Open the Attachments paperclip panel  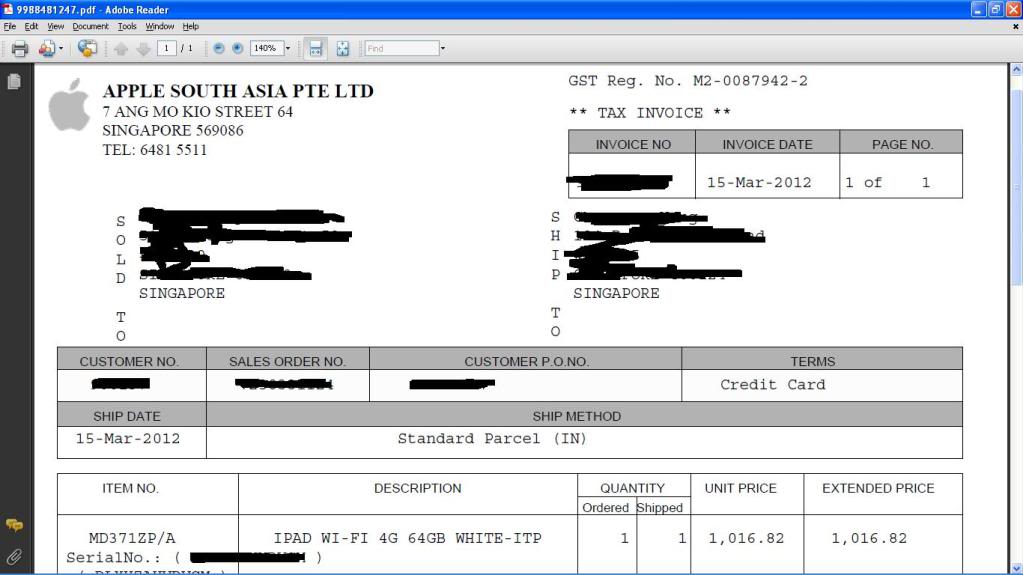click(x=14, y=557)
